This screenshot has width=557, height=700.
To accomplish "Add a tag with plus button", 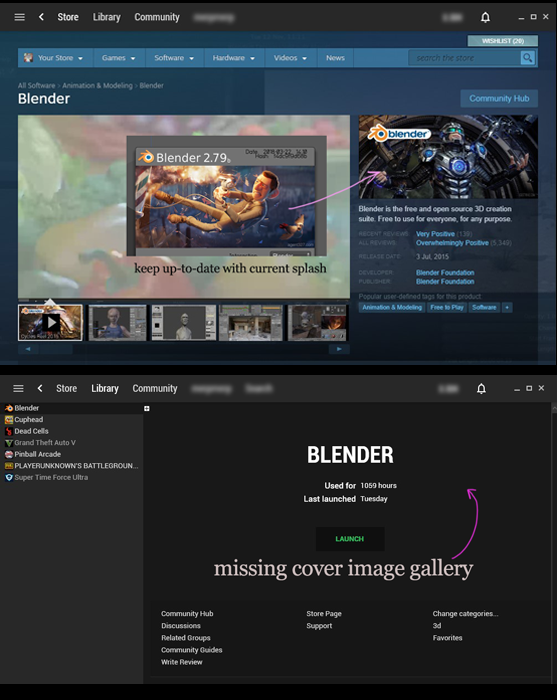I will (x=507, y=307).
